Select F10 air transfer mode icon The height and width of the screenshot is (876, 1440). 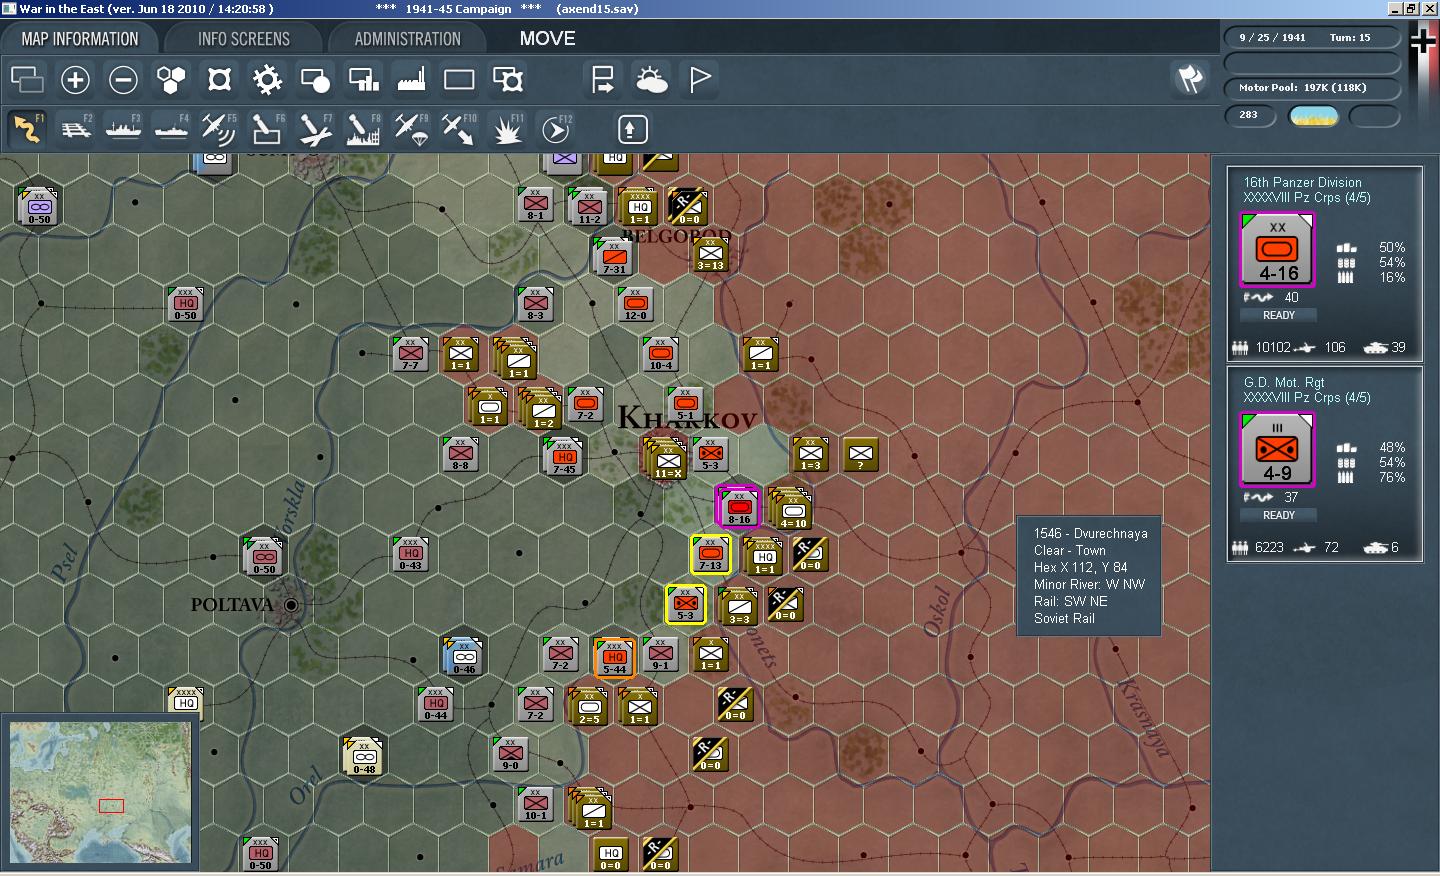[459, 129]
